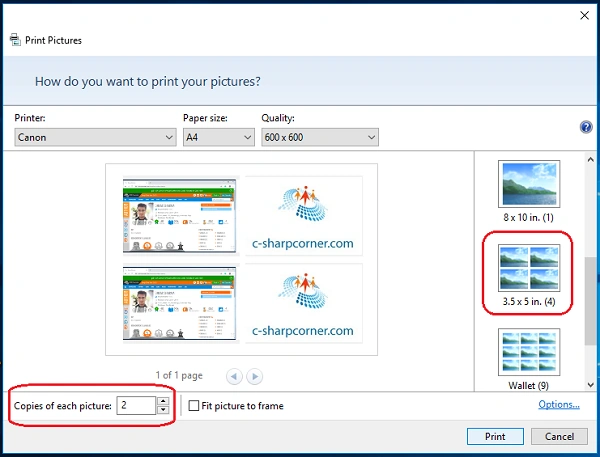600x457 pixels.
Task: Click the 'Quality:' label
Action: pyautogui.click(x=278, y=118)
